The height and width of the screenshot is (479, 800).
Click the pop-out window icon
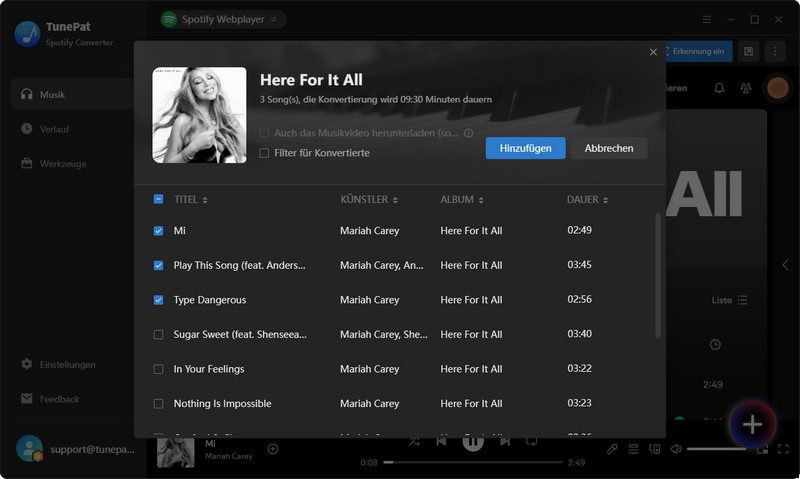[x=748, y=52]
